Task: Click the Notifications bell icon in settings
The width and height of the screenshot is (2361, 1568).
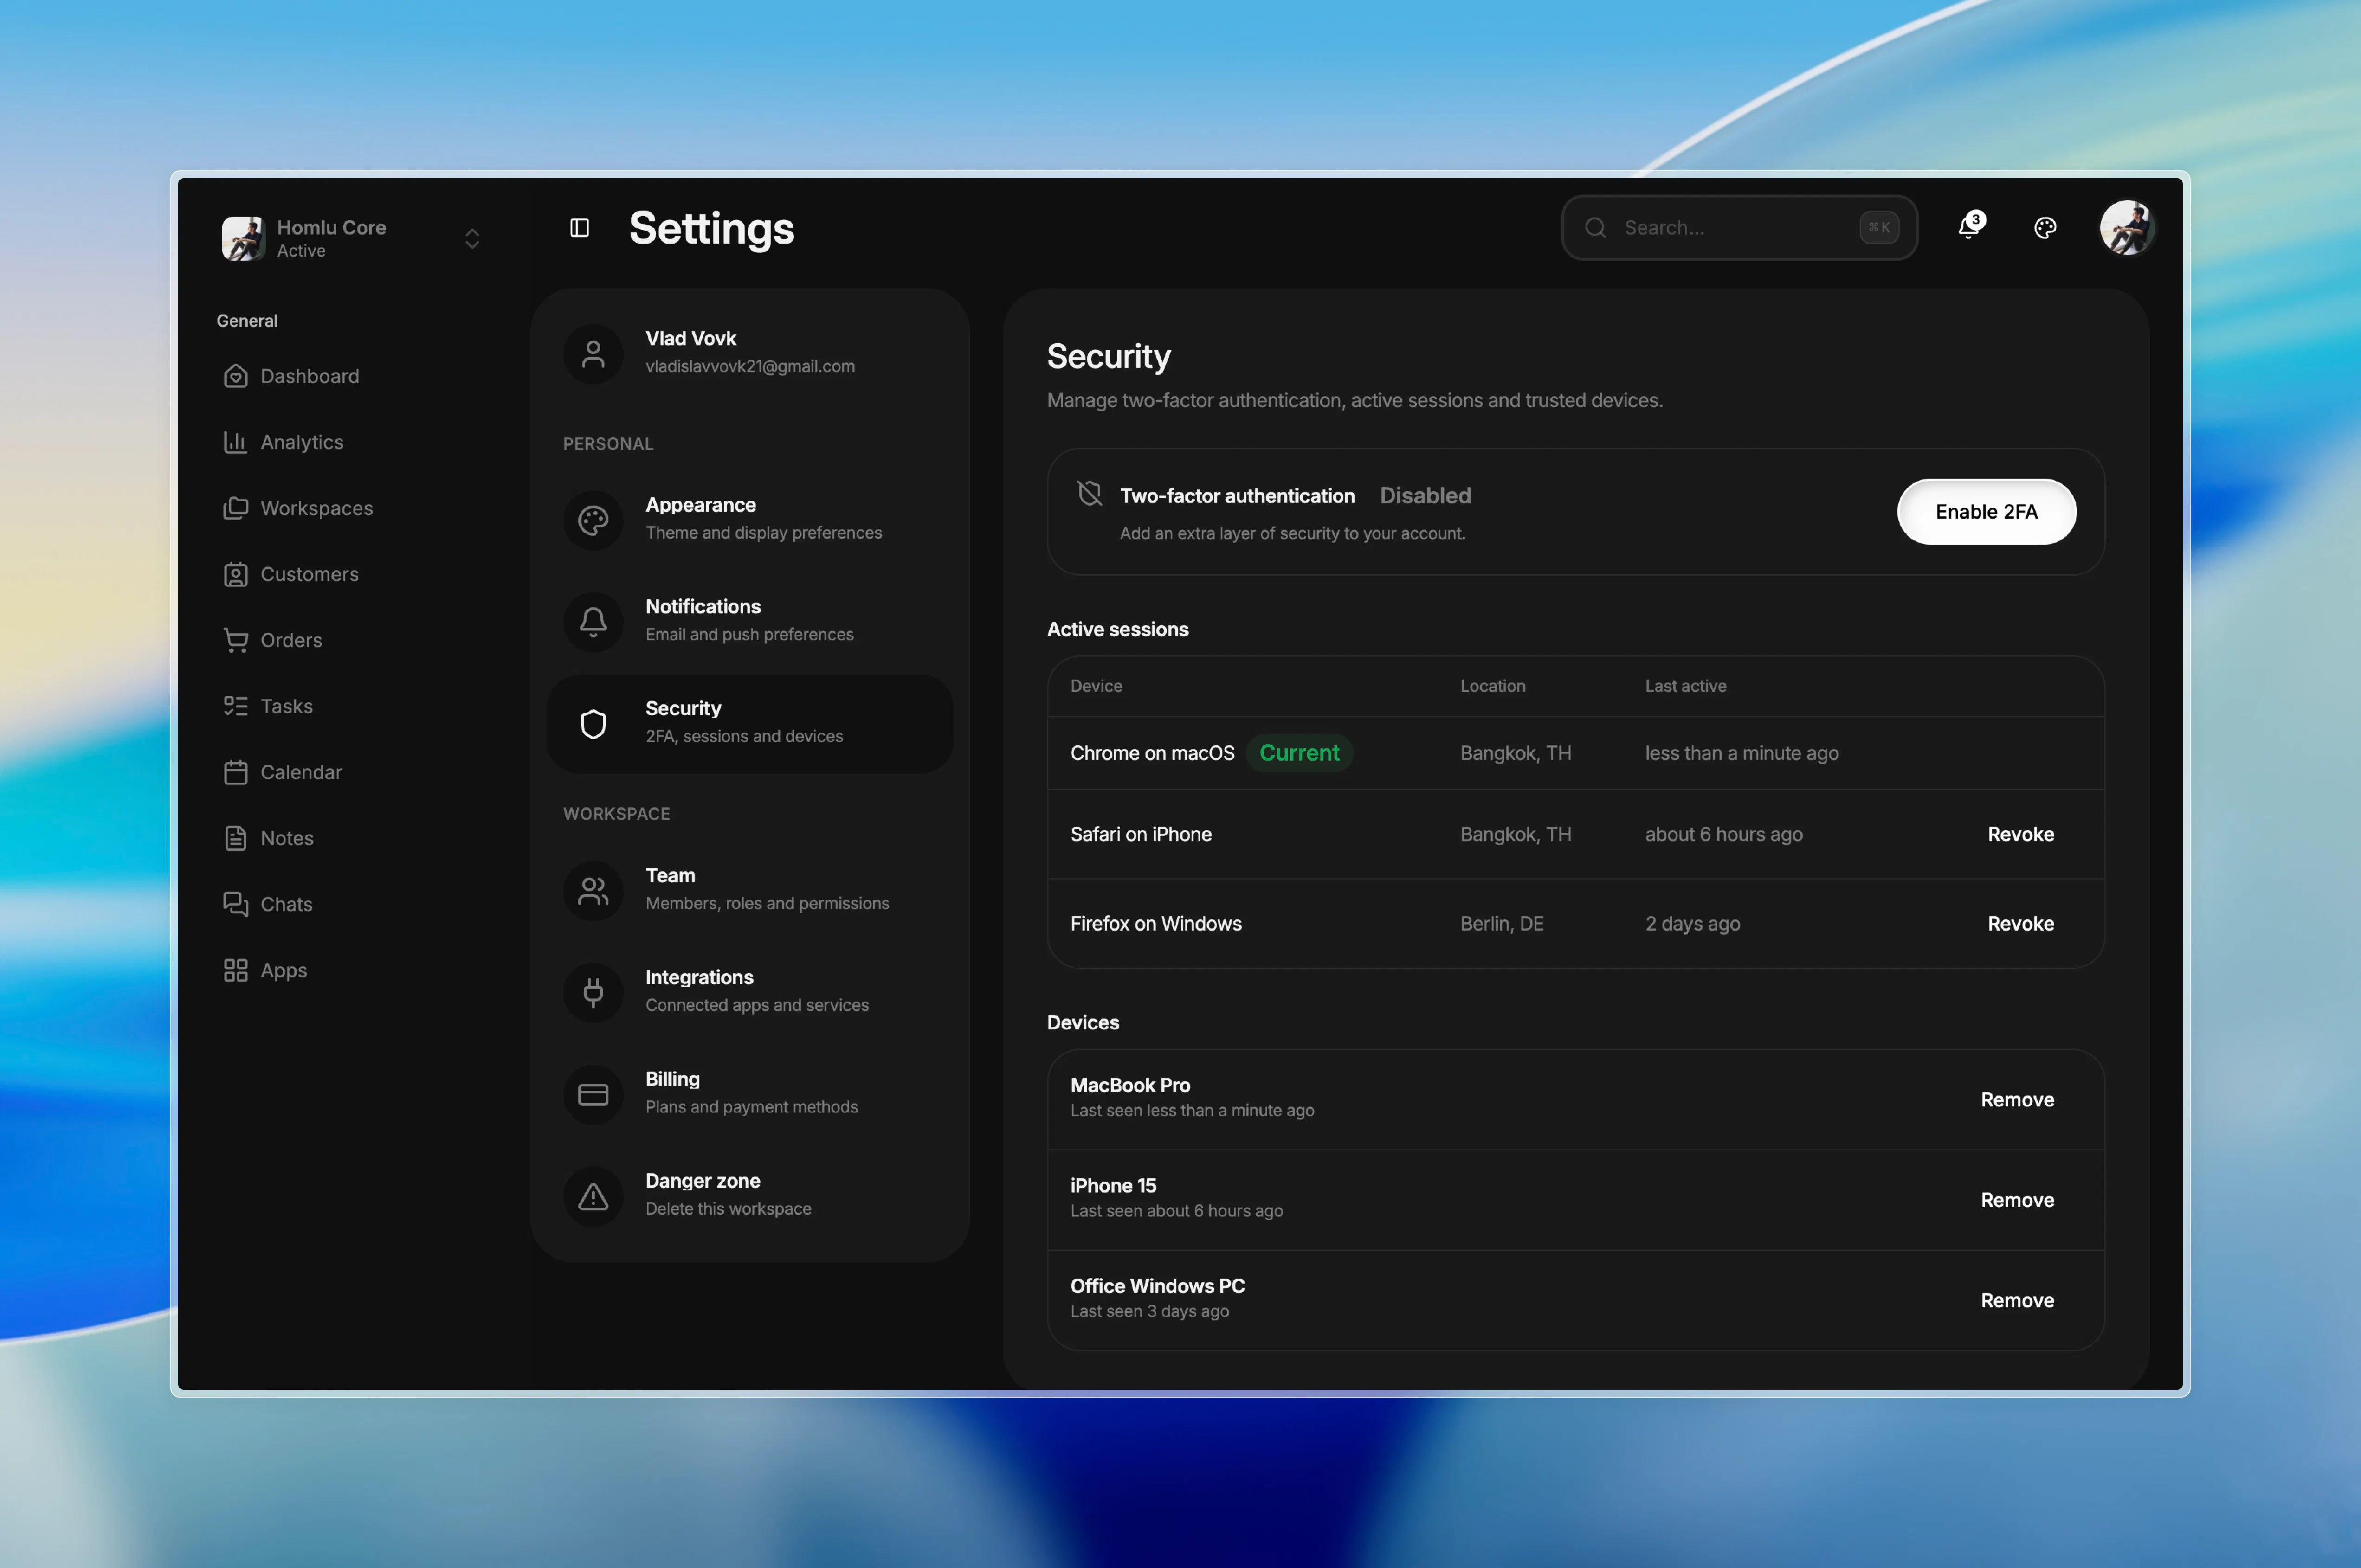Action: tap(593, 622)
